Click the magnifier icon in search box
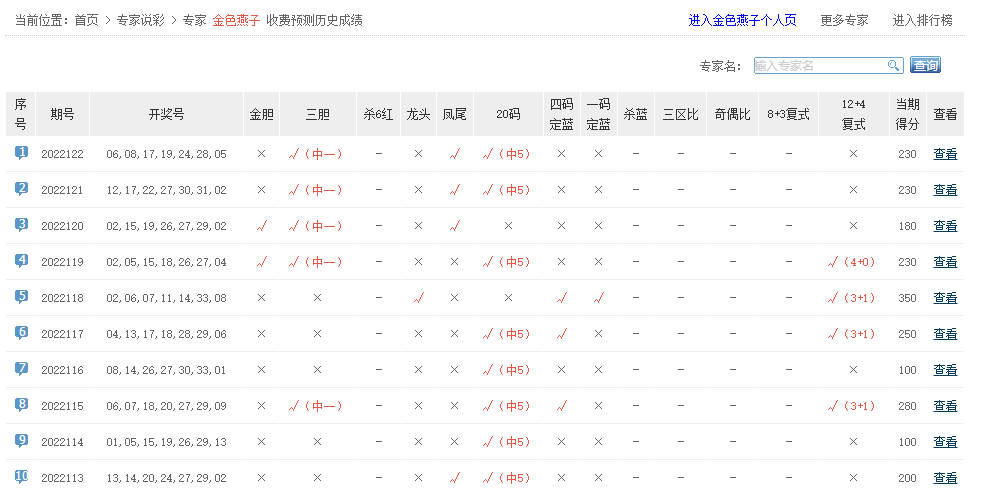The height and width of the screenshot is (489, 984). [893, 66]
